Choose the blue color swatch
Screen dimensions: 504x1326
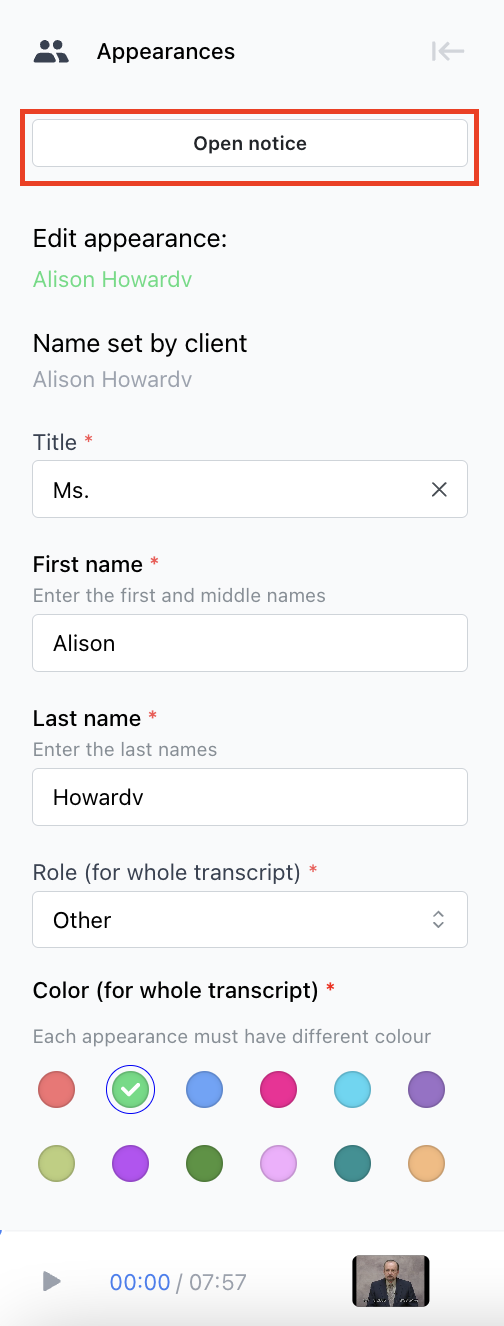[x=205, y=1089]
